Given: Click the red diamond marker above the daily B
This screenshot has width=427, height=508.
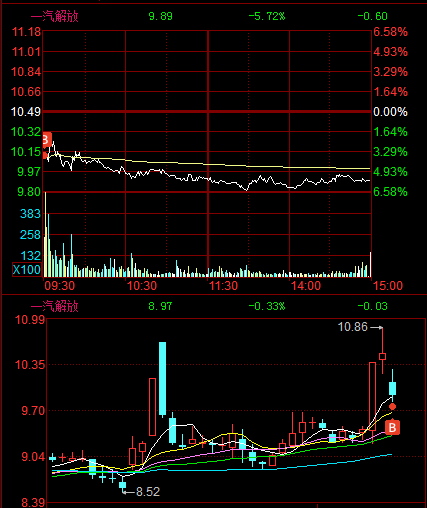Looking at the screenshot, I should (392, 406).
